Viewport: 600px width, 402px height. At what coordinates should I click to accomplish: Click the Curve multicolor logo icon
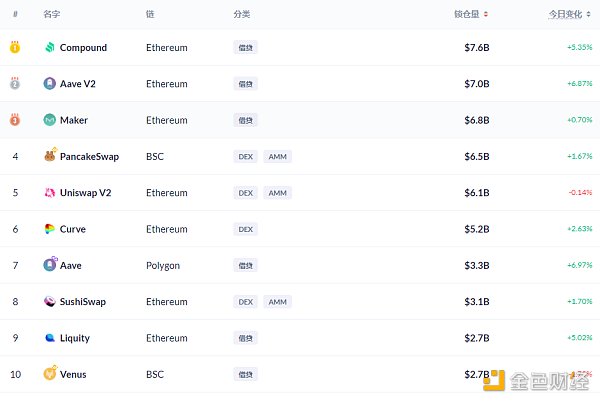point(50,229)
